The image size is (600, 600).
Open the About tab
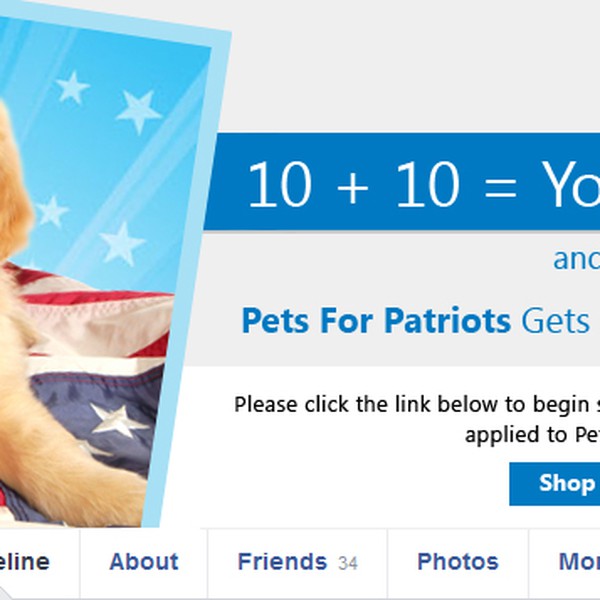143,562
